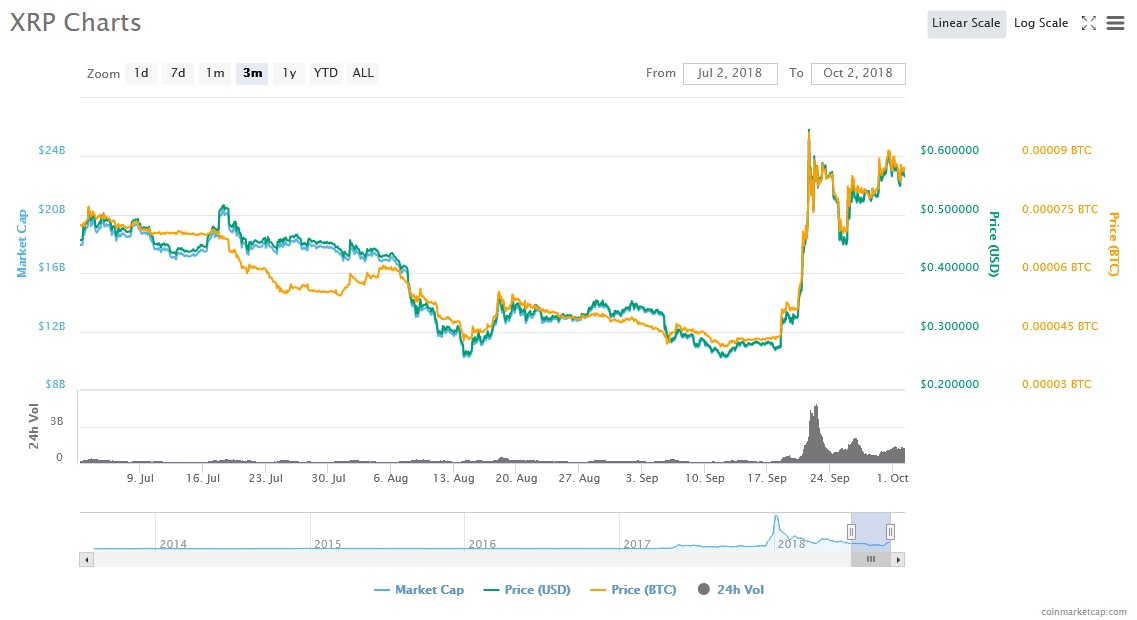Click the navigator right scroll arrow
Screen dimensions: 1137x620
(898, 559)
